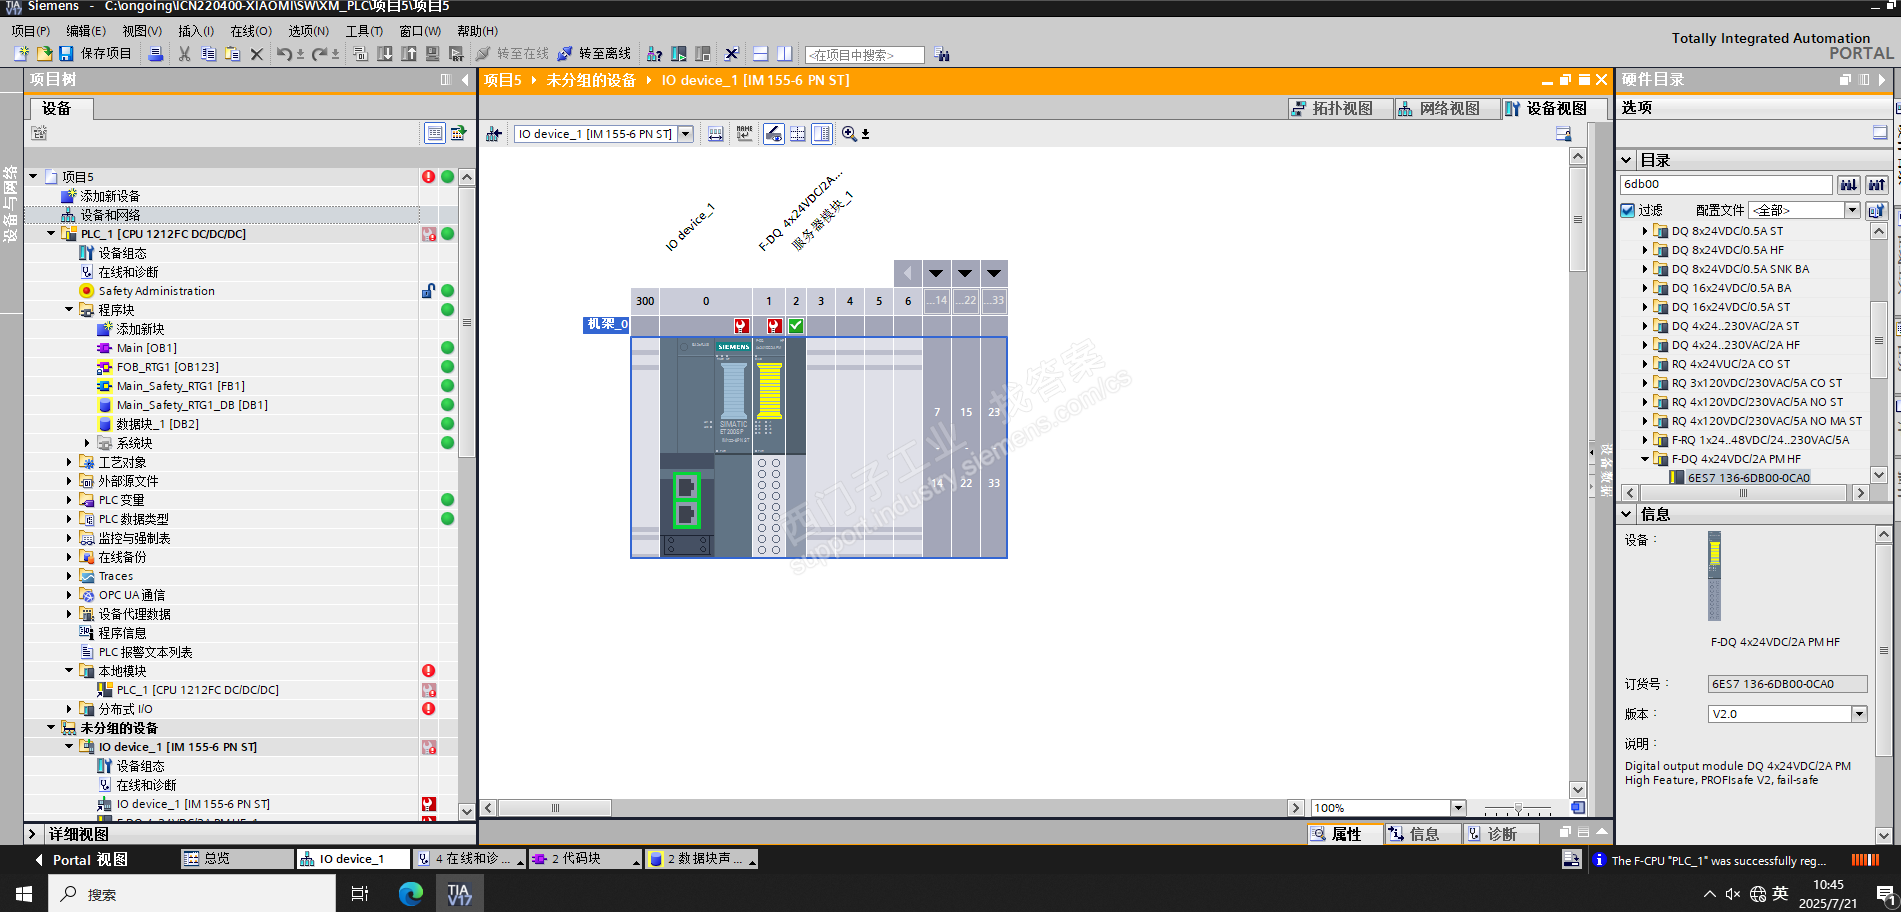Collapse the 目录 catalog section
This screenshot has height=912, width=1901.
(1627, 160)
